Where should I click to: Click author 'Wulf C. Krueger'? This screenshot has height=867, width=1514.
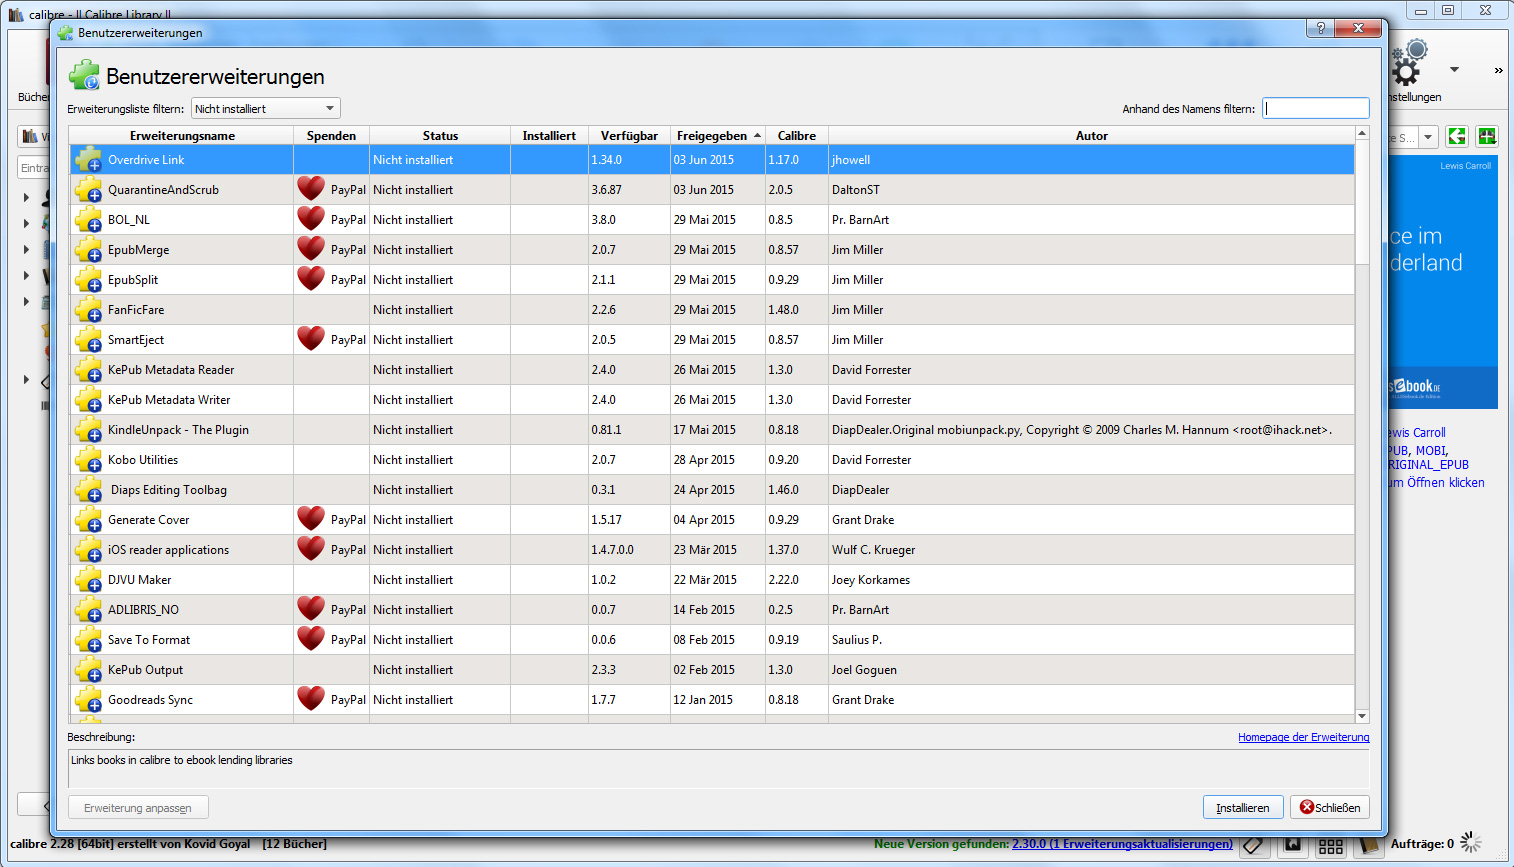[873, 550]
